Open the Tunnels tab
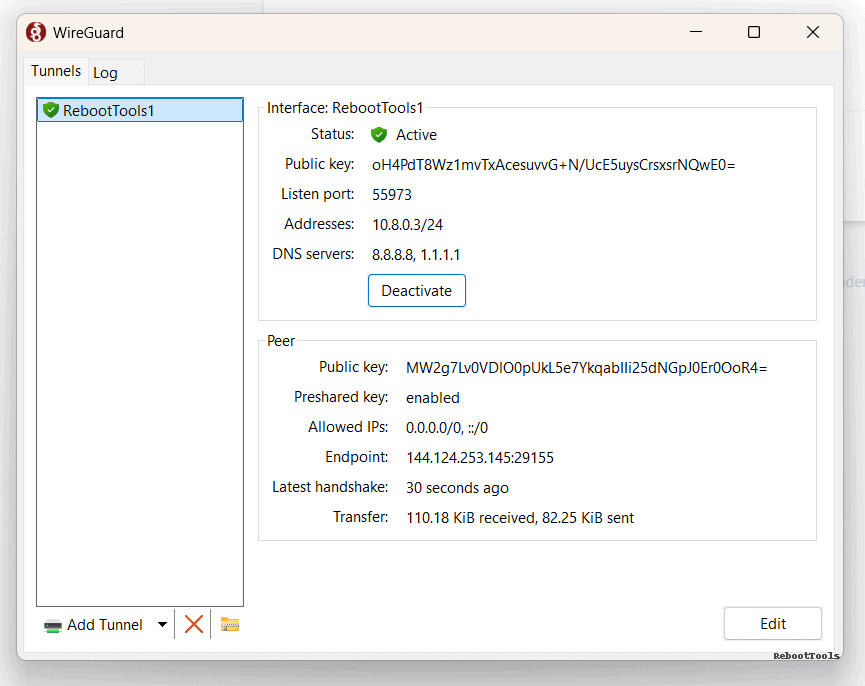Image resolution: width=865 pixels, height=686 pixels. (56, 71)
